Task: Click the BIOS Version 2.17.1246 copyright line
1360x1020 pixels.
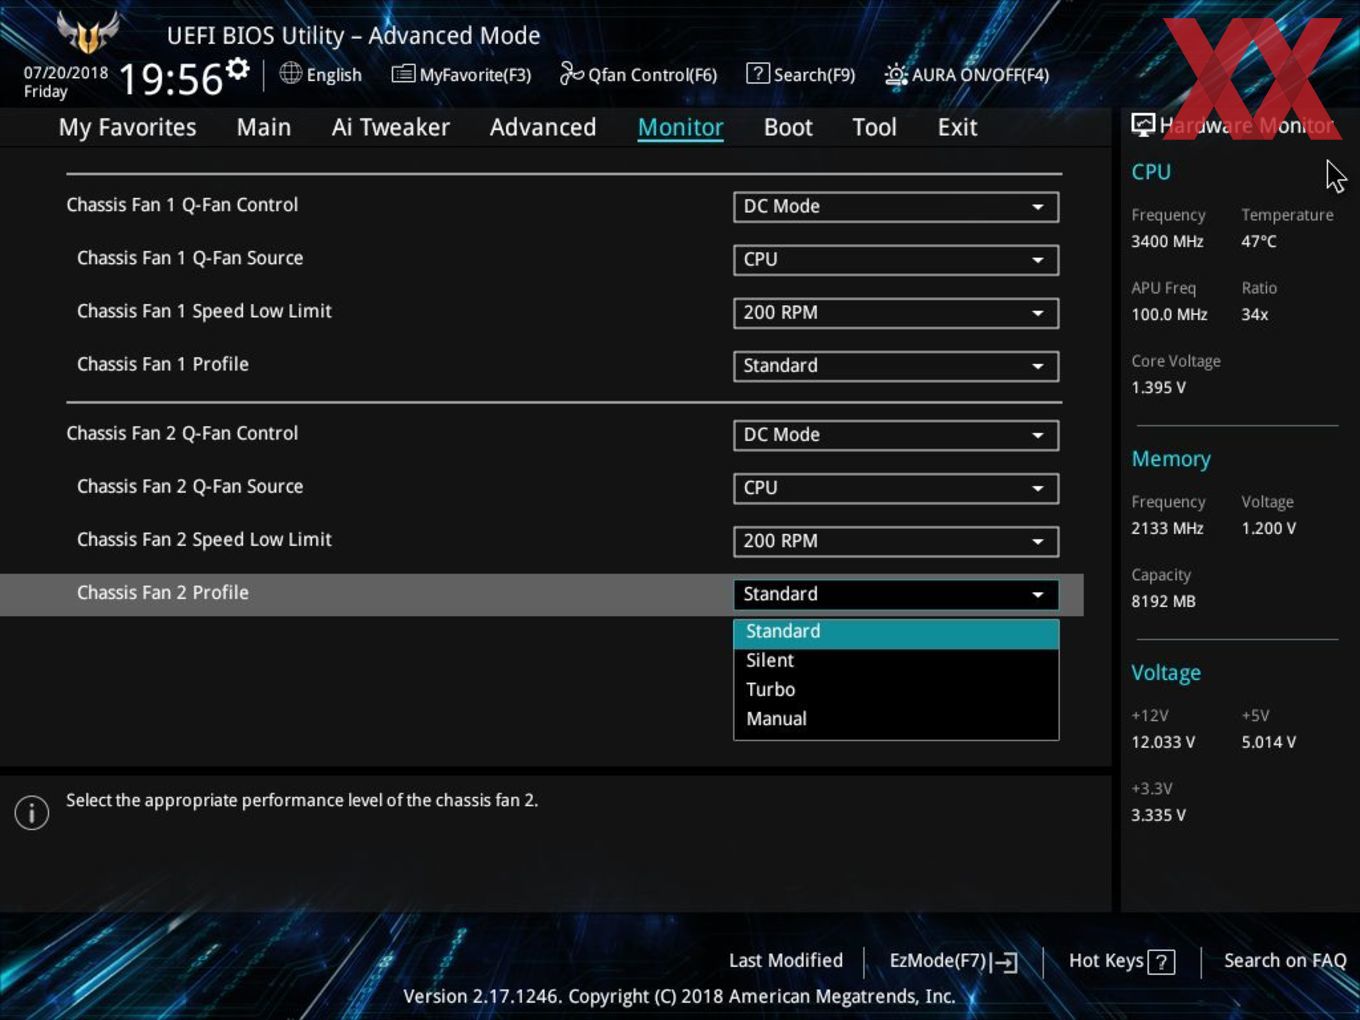Action: coord(679,996)
